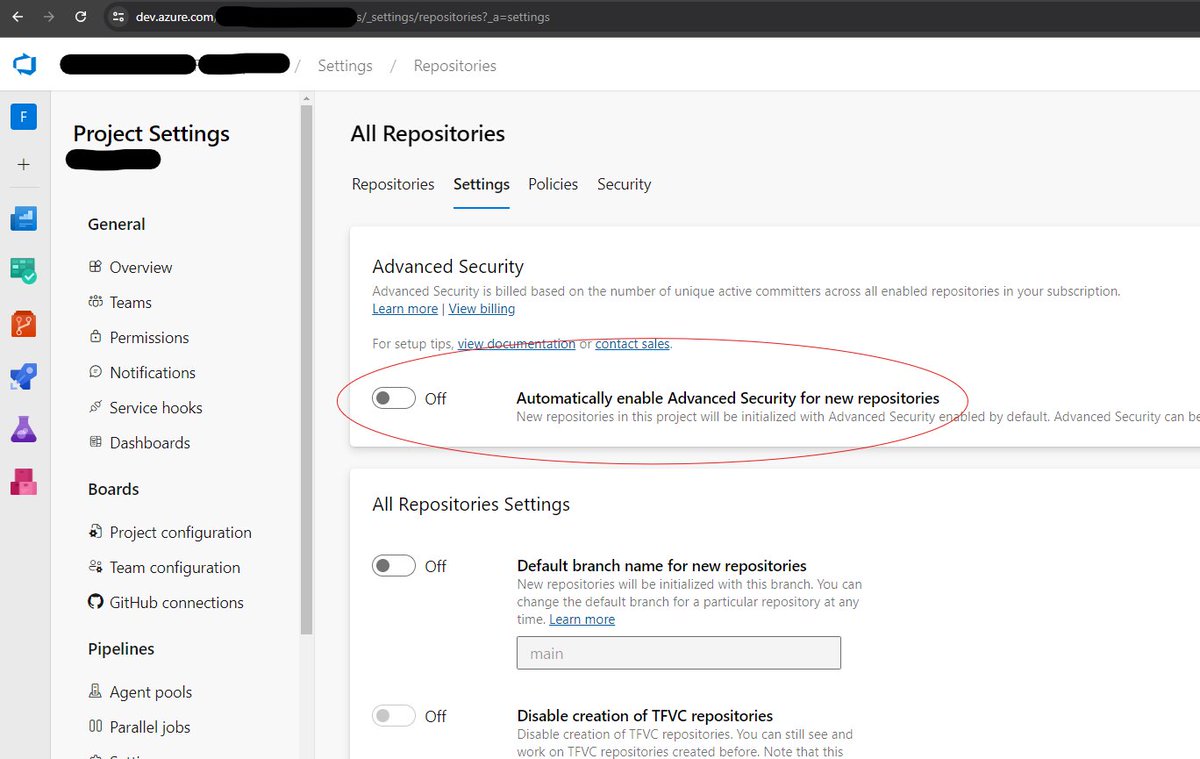Click the Project Settings heading

tap(151, 134)
